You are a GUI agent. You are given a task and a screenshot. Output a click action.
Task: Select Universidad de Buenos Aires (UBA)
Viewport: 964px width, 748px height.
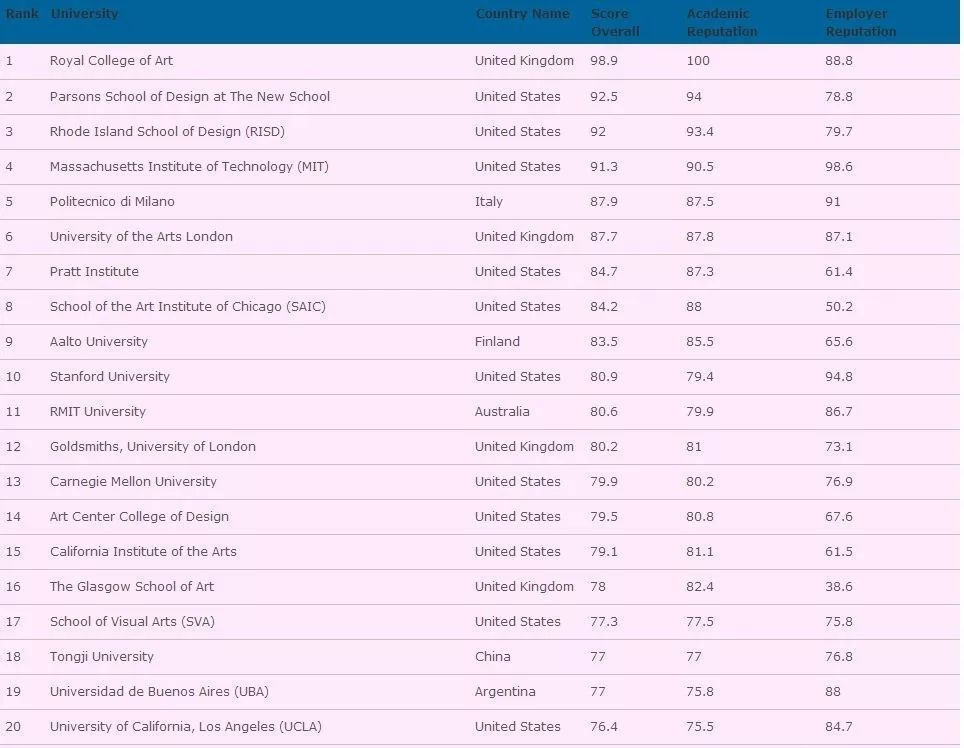tap(159, 692)
